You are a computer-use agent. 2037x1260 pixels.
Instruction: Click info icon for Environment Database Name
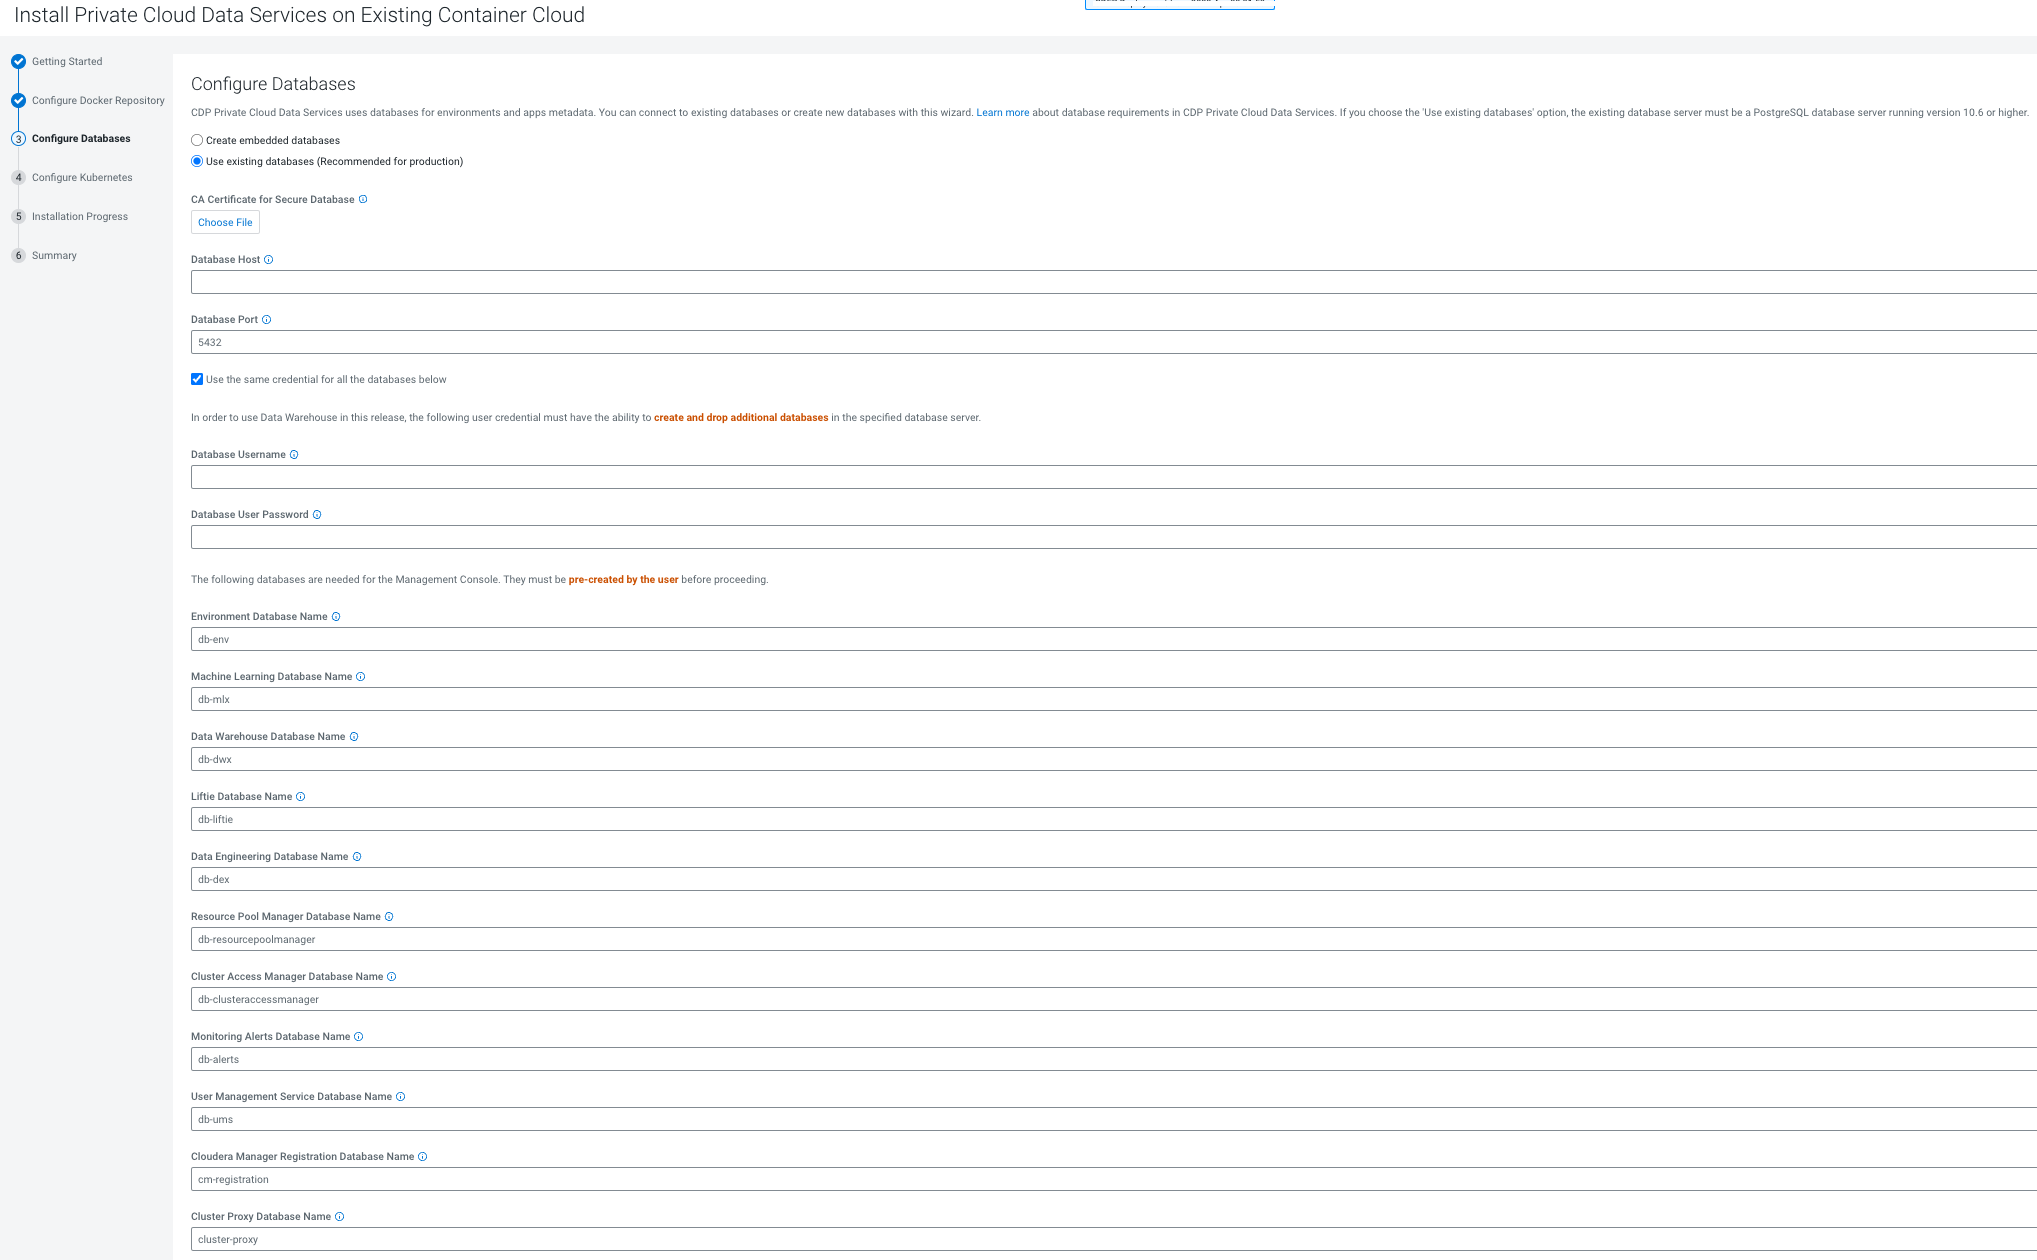point(336,617)
